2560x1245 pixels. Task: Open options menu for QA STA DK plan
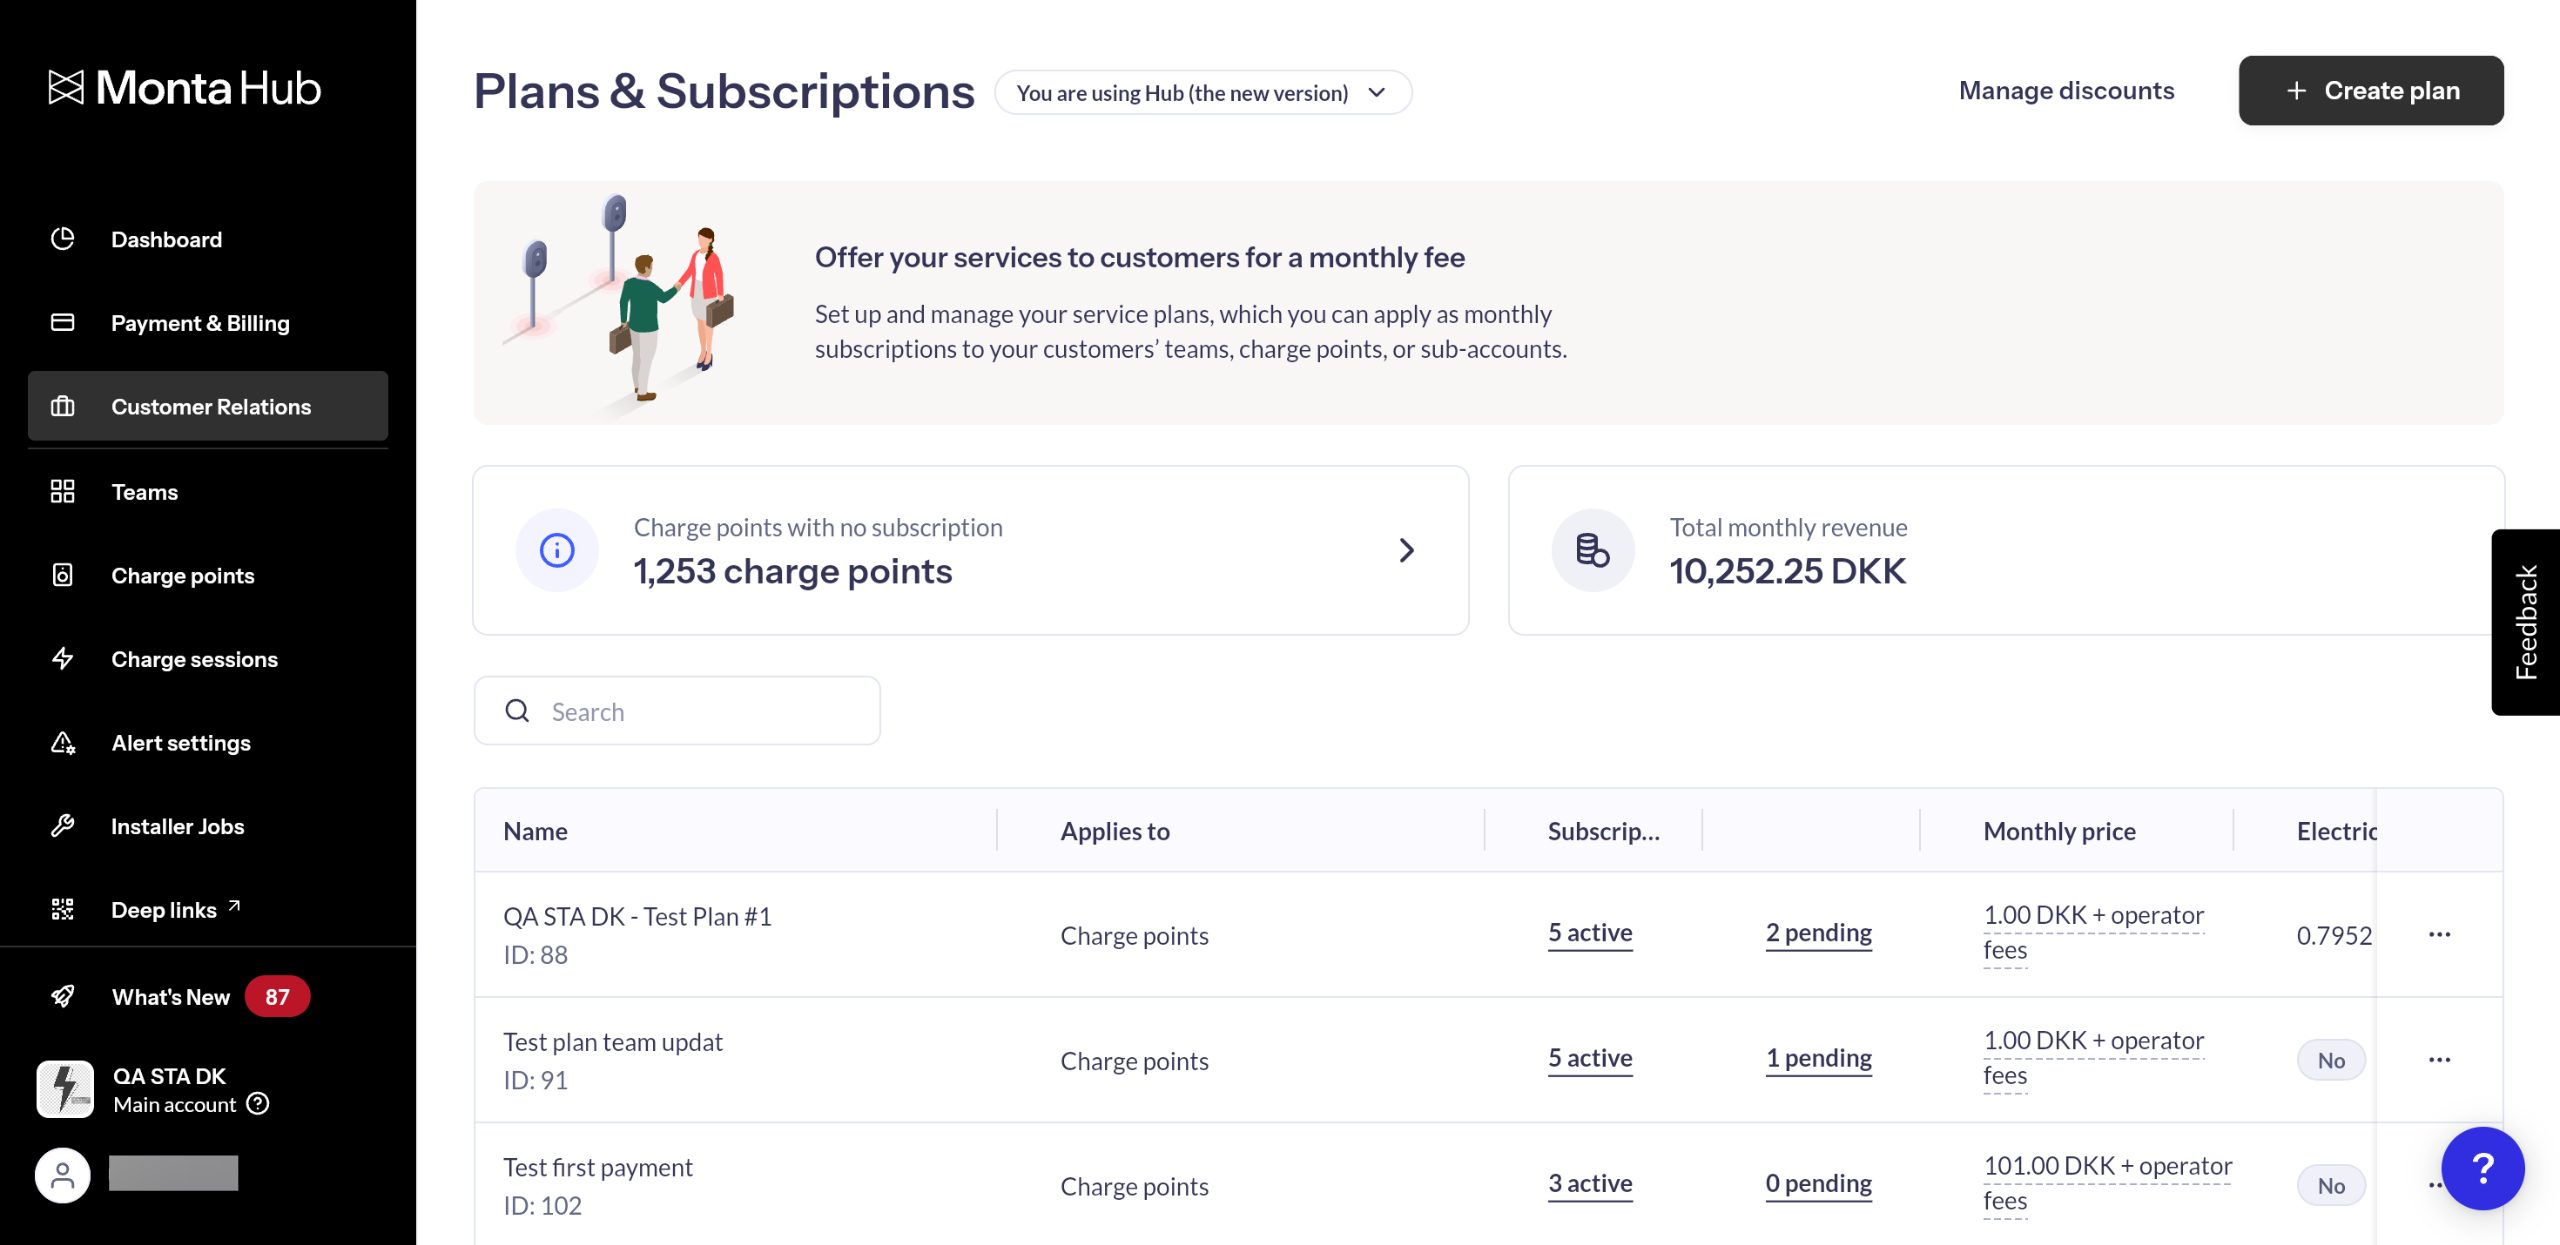pyautogui.click(x=2439, y=934)
